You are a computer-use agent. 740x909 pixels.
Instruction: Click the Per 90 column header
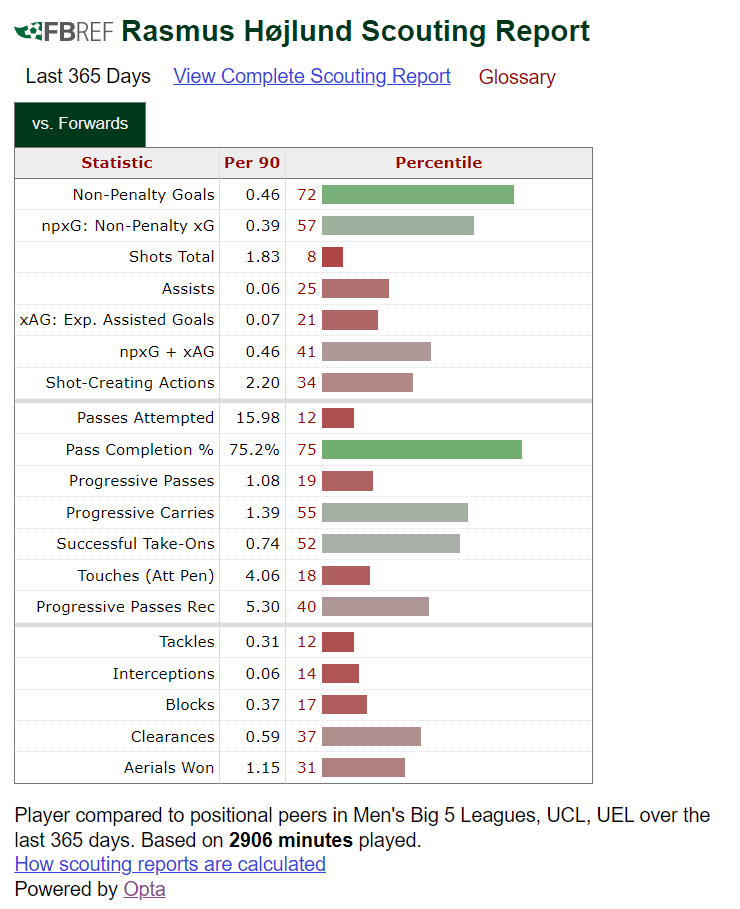click(252, 163)
